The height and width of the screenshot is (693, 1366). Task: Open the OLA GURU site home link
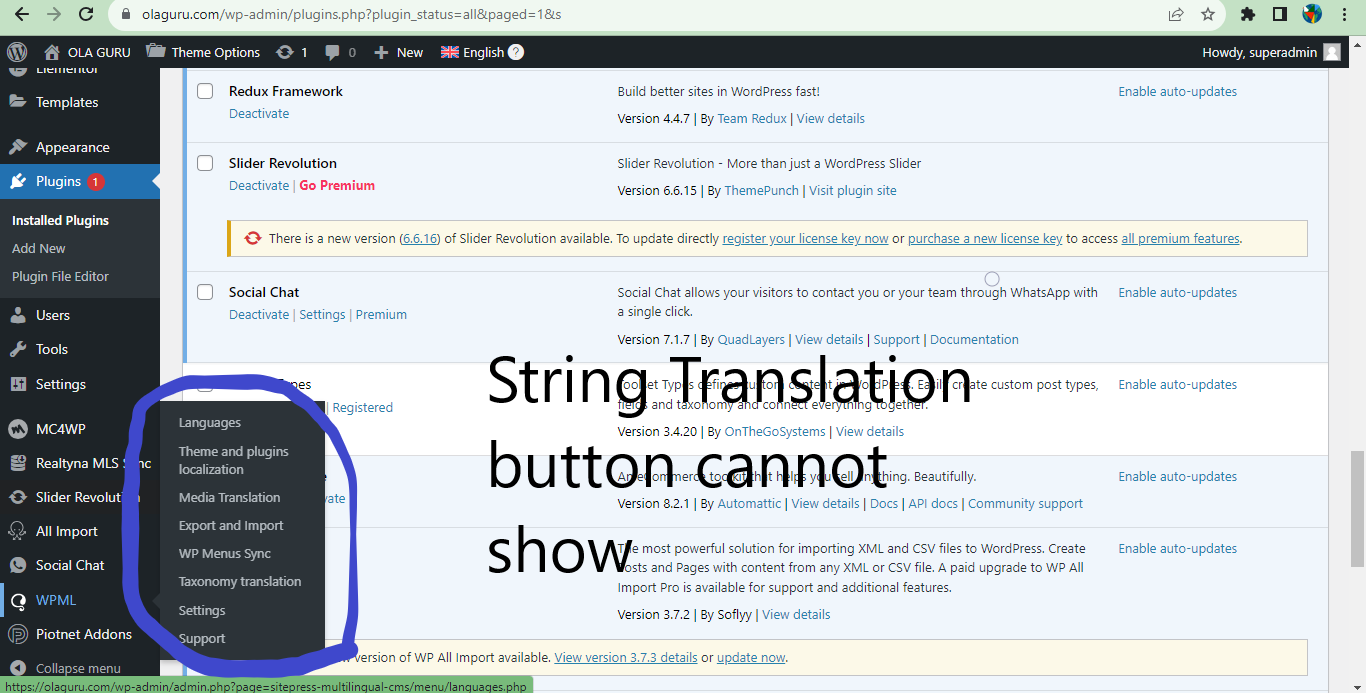tap(88, 52)
